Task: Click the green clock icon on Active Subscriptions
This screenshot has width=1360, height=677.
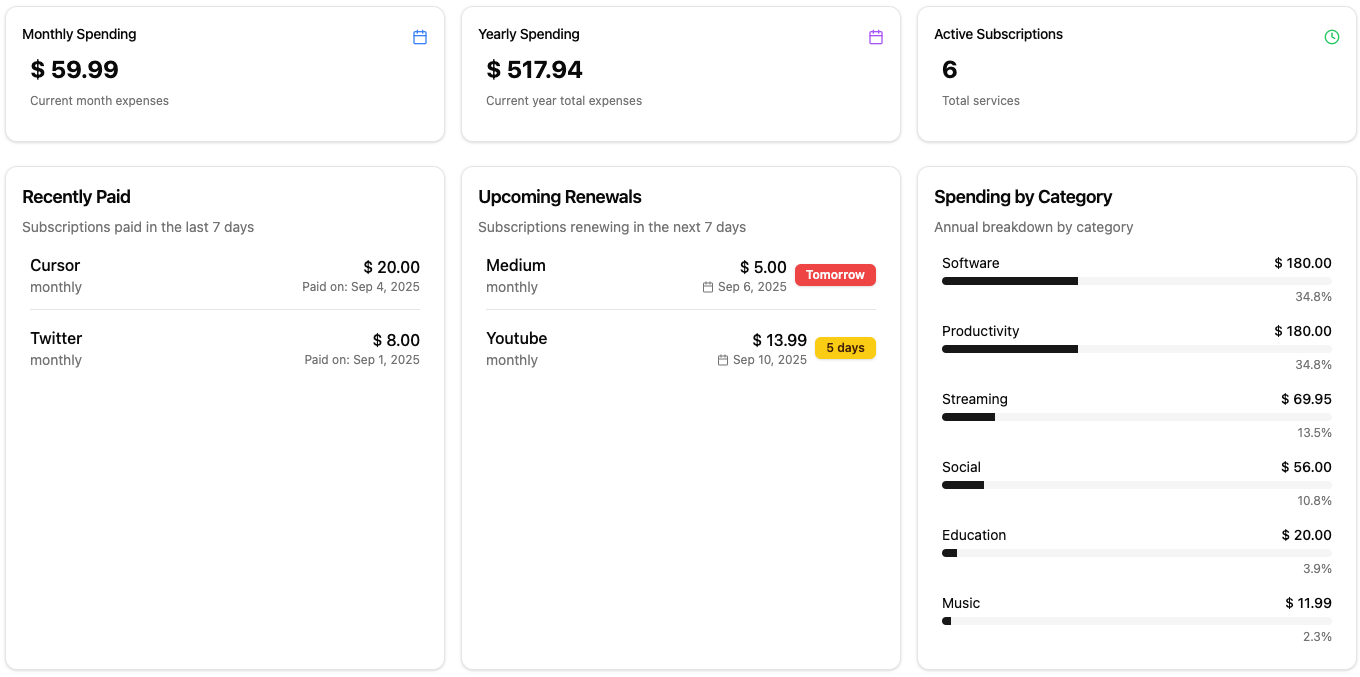Action: [1332, 37]
